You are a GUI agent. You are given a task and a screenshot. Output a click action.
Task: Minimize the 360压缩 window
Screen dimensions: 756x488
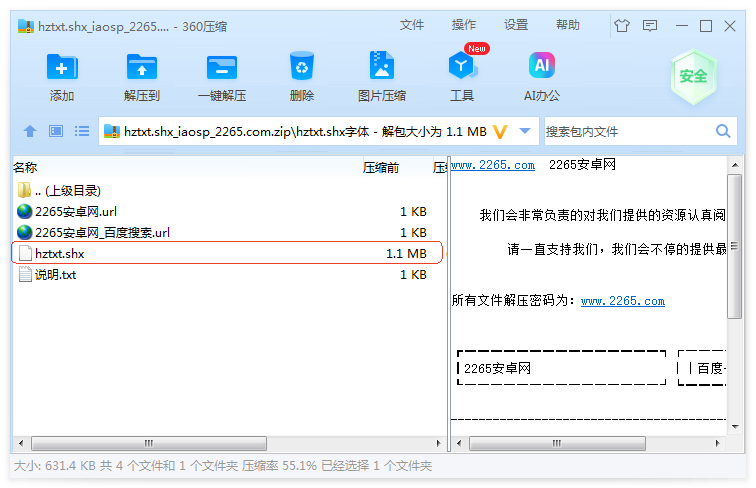click(x=682, y=26)
